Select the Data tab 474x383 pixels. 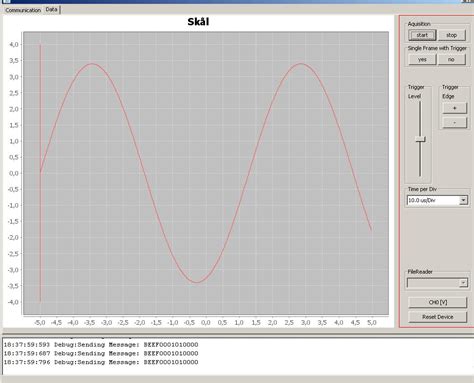[51, 10]
